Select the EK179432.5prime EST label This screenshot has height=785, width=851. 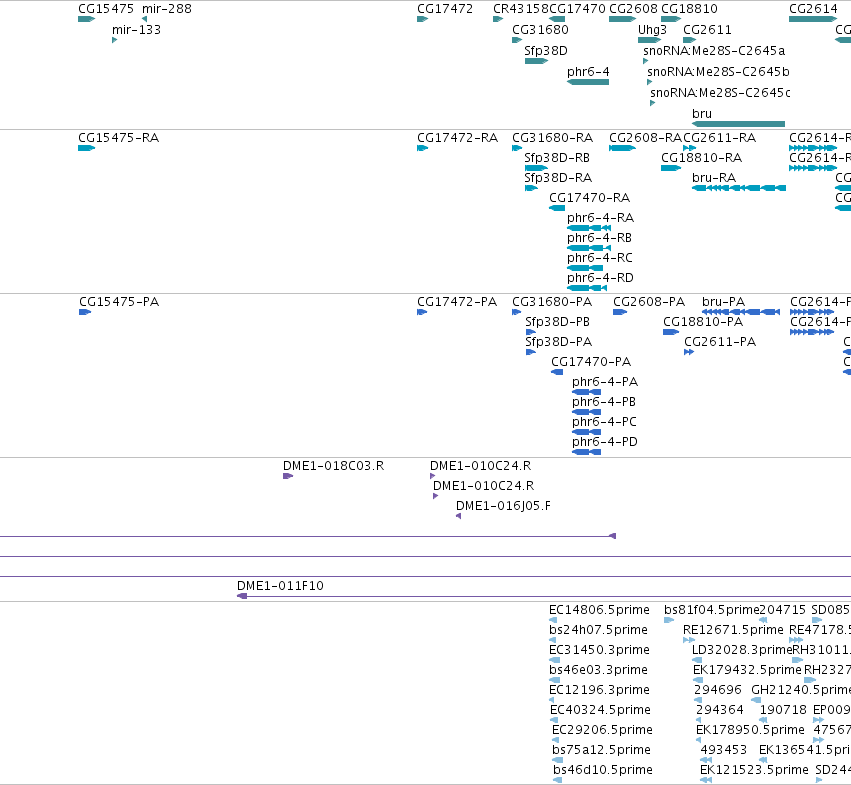pyautogui.click(x=747, y=670)
